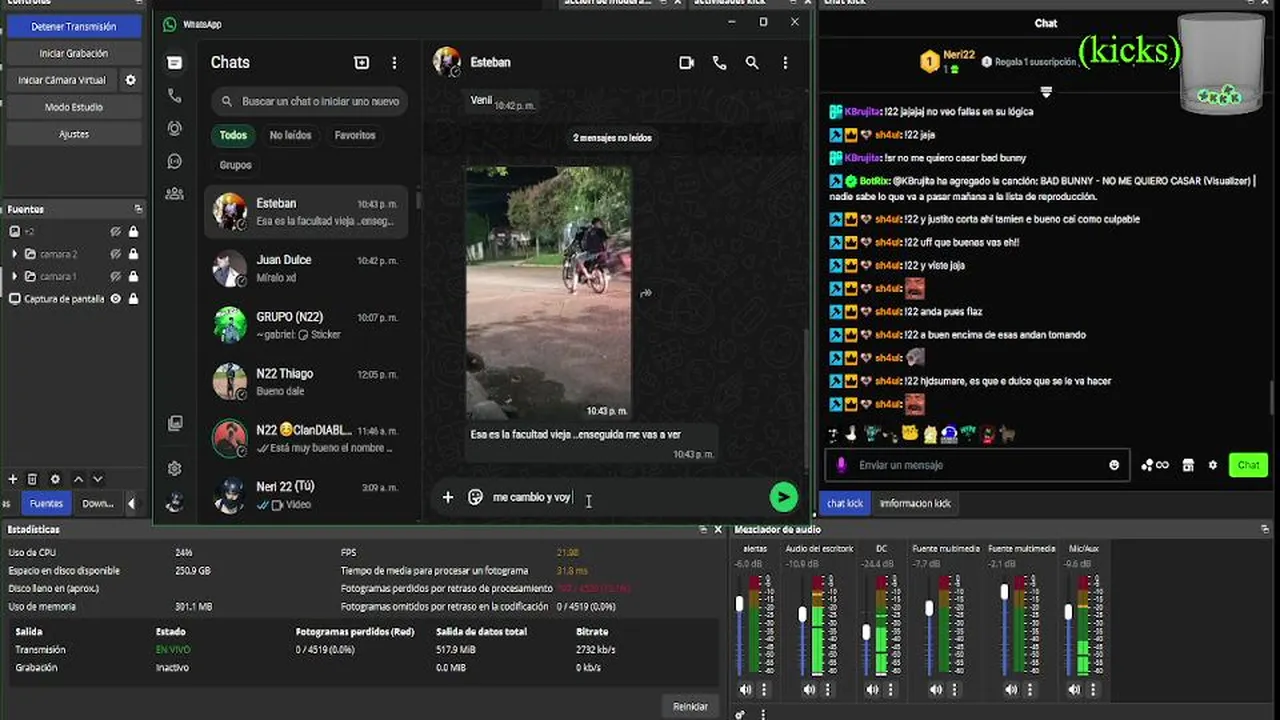Open virtual camera settings gear
The height and width of the screenshot is (720, 1280).
point(130,80)
